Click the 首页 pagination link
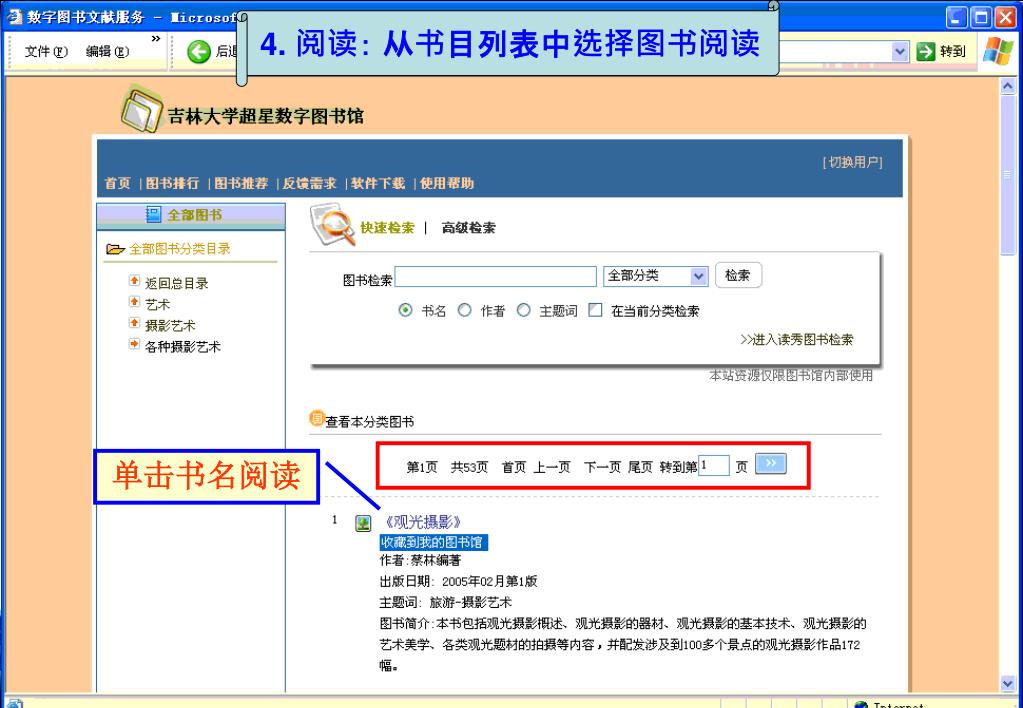This screenshot has width=1023, height=708. (x=514, y=467)
